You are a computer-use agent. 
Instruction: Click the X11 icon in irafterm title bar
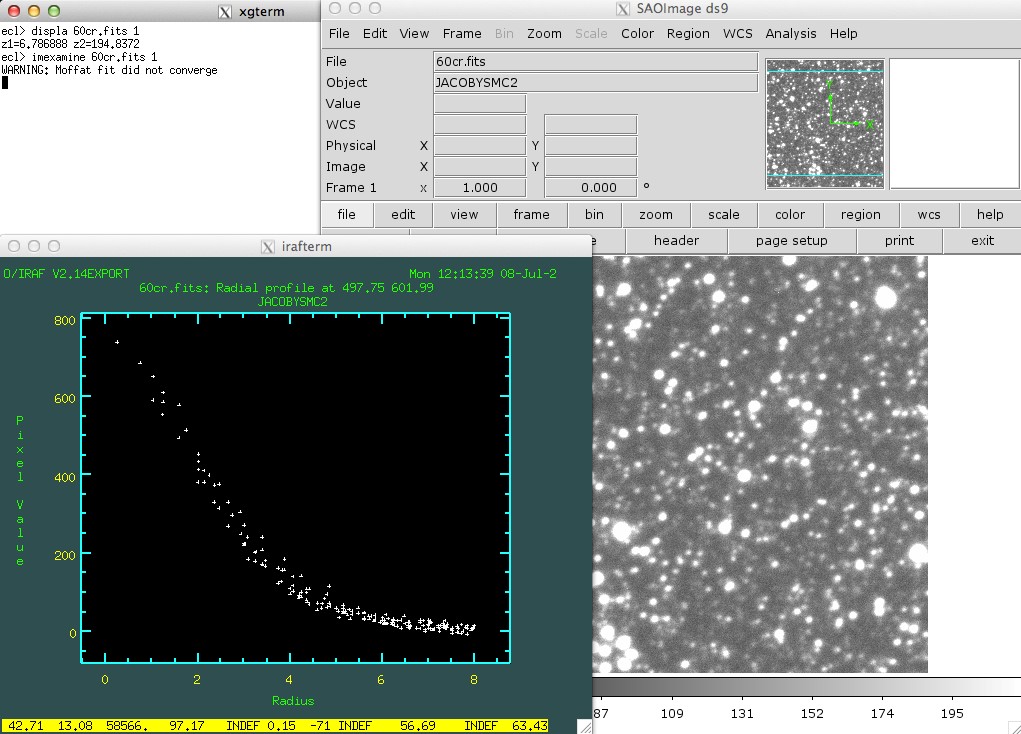click(x=268, y=246)
